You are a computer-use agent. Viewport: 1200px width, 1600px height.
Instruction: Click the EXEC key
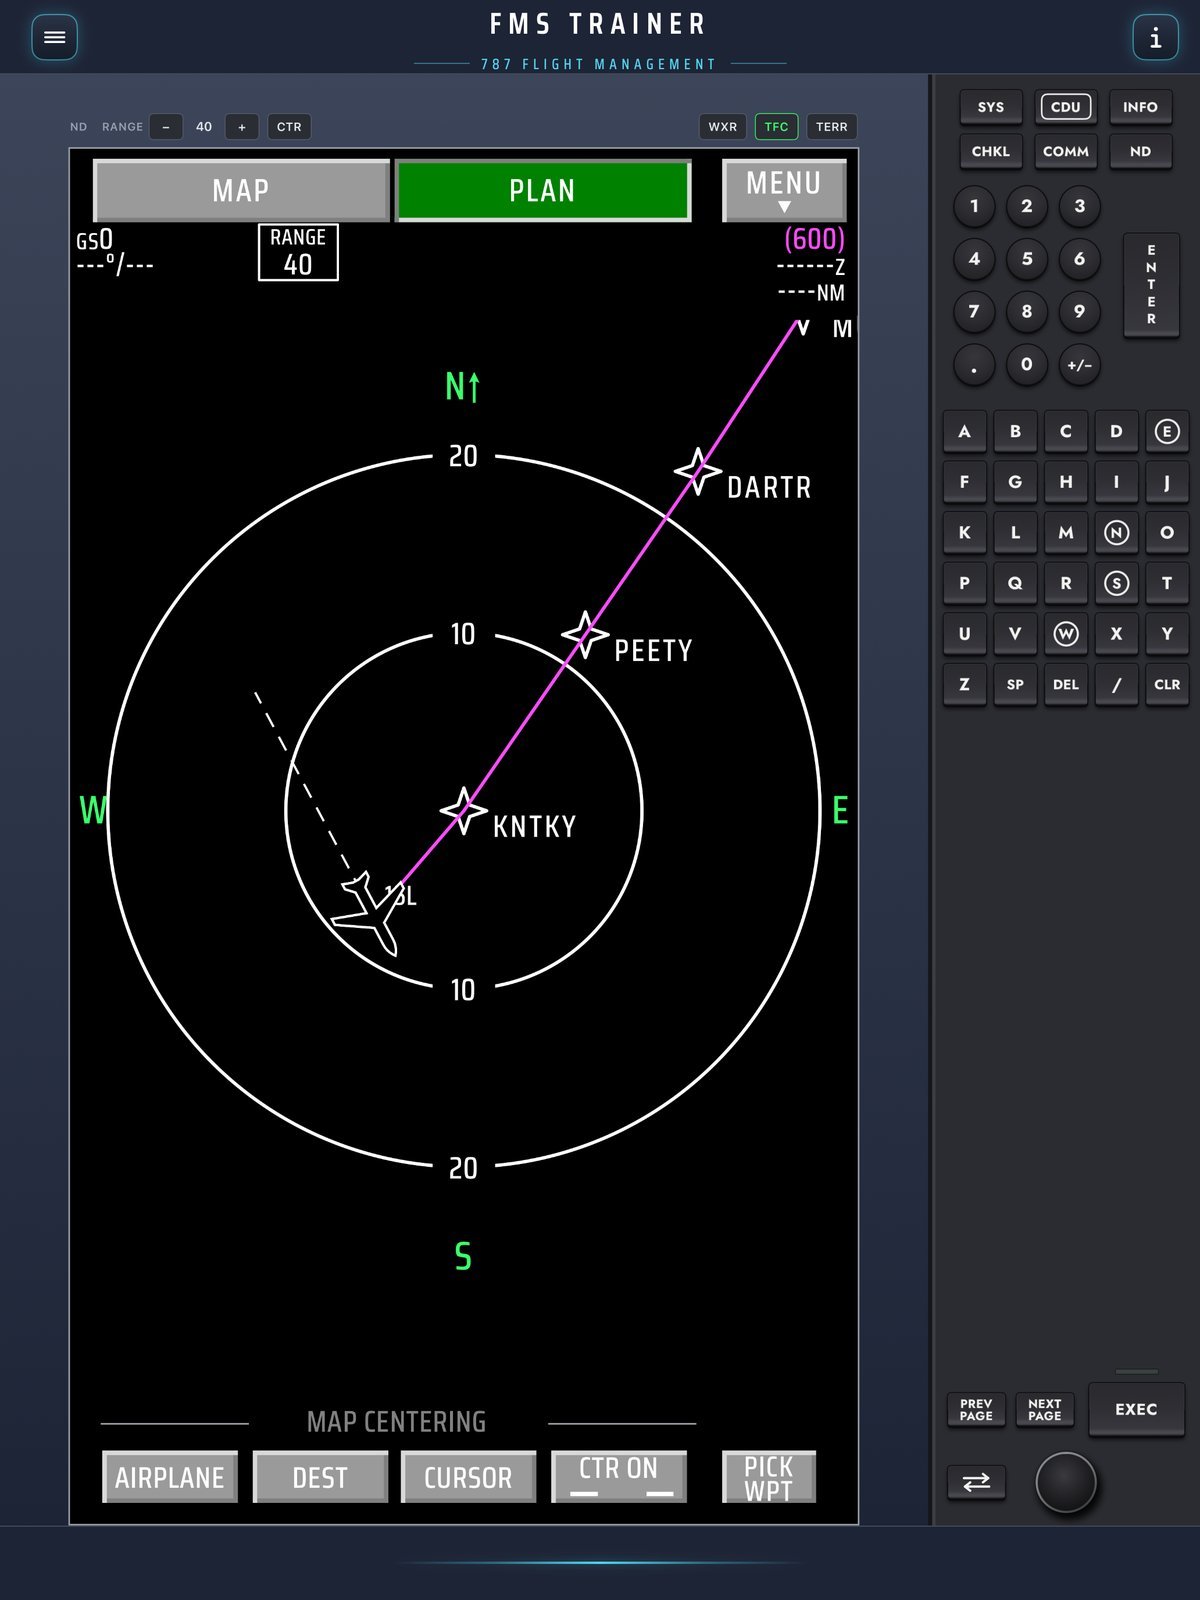1136,1409
